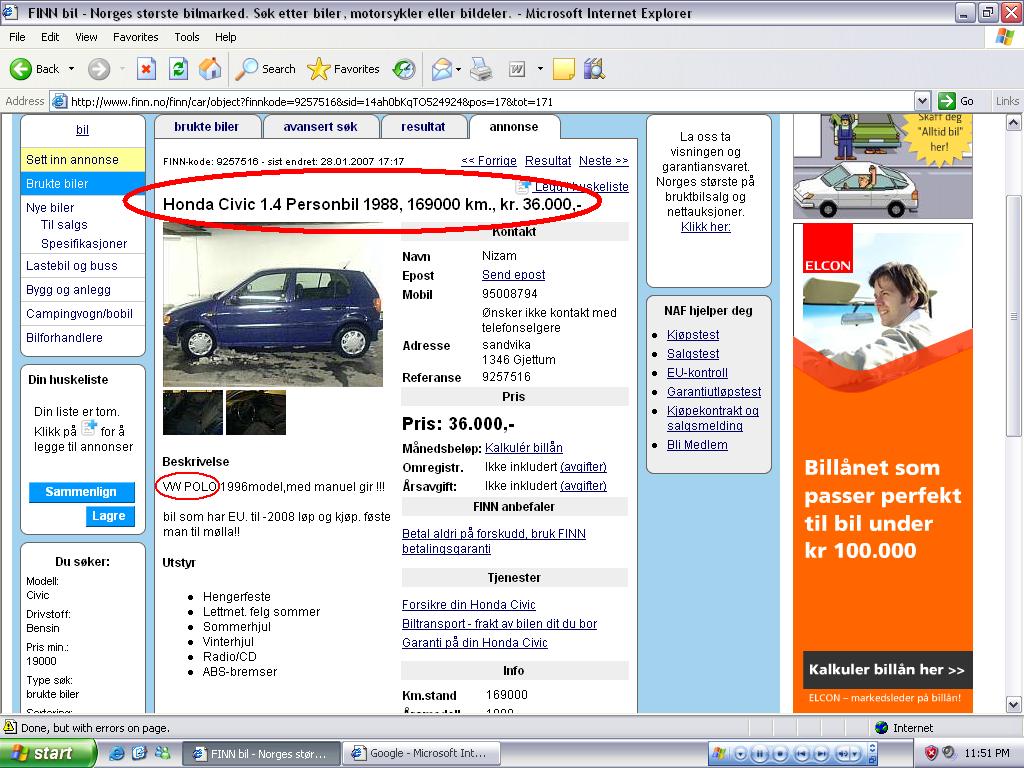Viewport: 1024px width, 768px height.
Task: Launch Internet Explorer from quick launch
Action: click(x=117, y=753)
